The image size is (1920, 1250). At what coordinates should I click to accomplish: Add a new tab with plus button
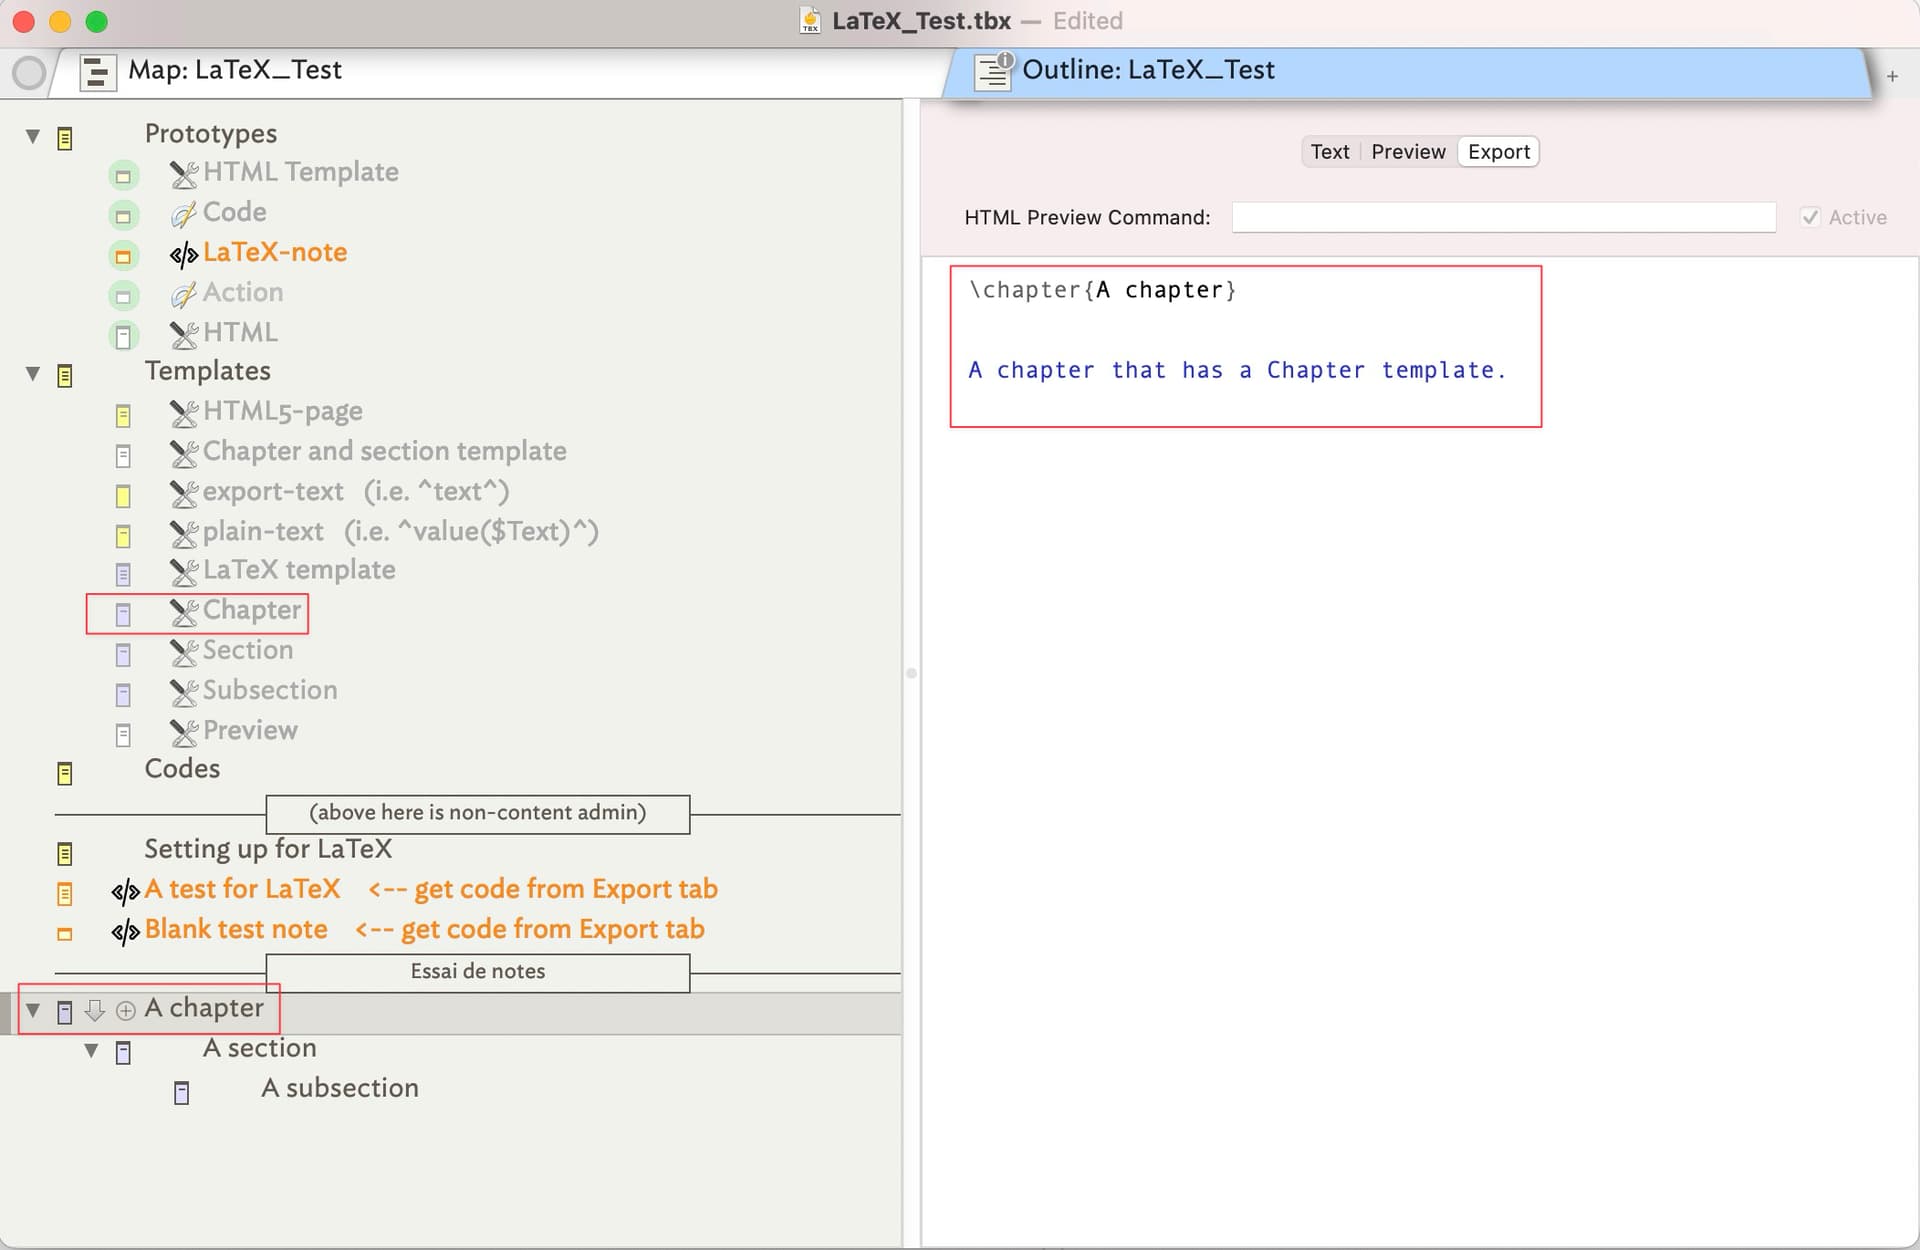[x=1892, y=76]
